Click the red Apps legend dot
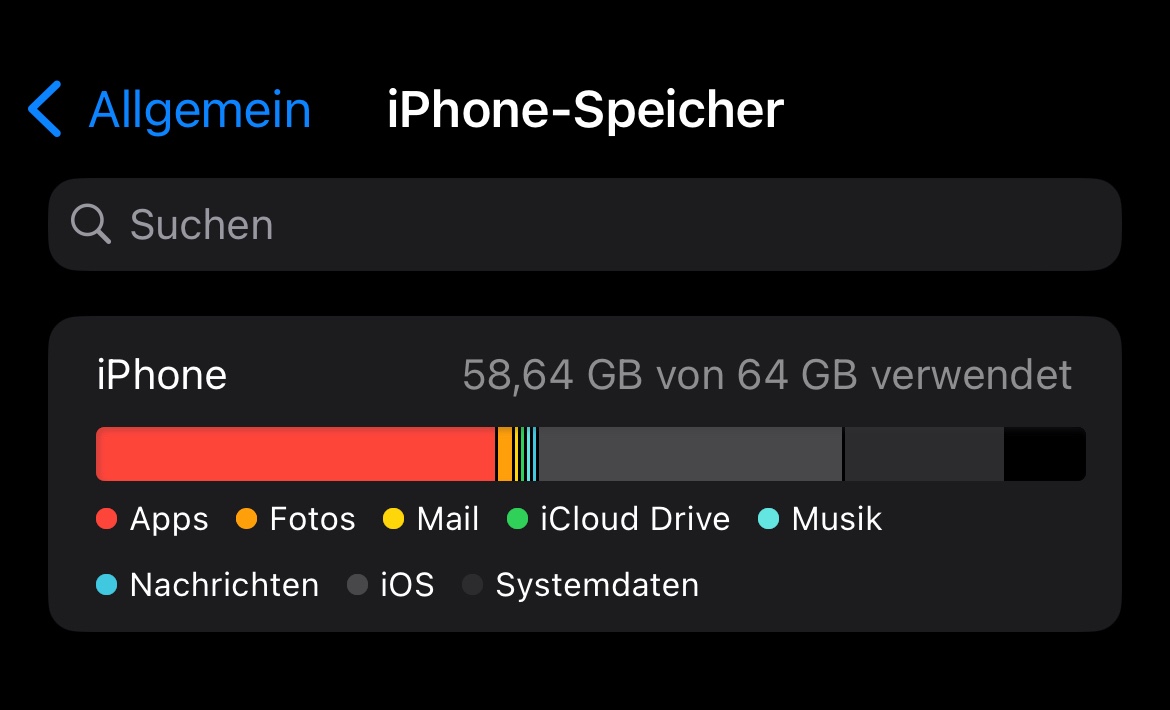Screen dimensions: 1170x710 (107, 519)
